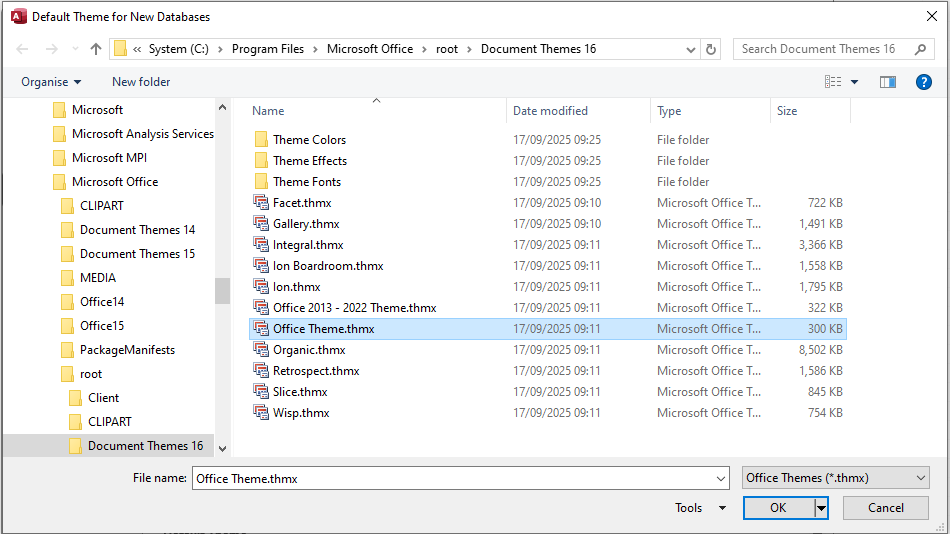Select Document Themes 16 in the tree
Image resolution: width=950 pixels, height=534 pixels.
[145, 446]
